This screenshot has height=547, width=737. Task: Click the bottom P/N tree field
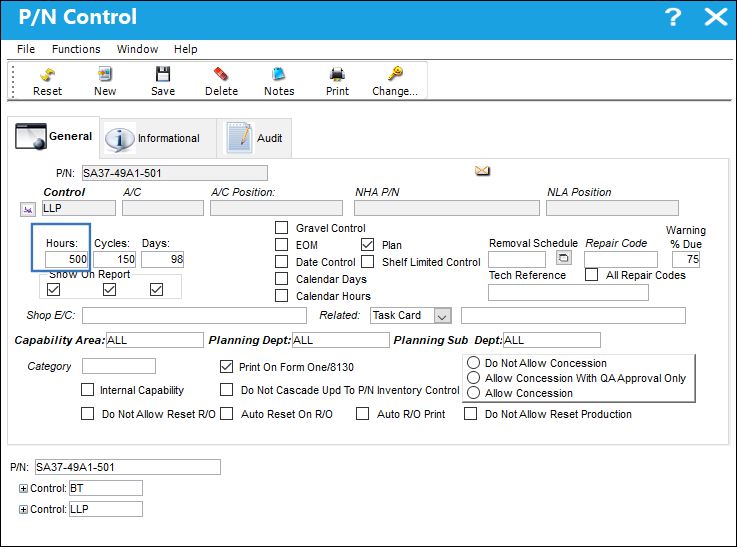click(x=127, y=467)
